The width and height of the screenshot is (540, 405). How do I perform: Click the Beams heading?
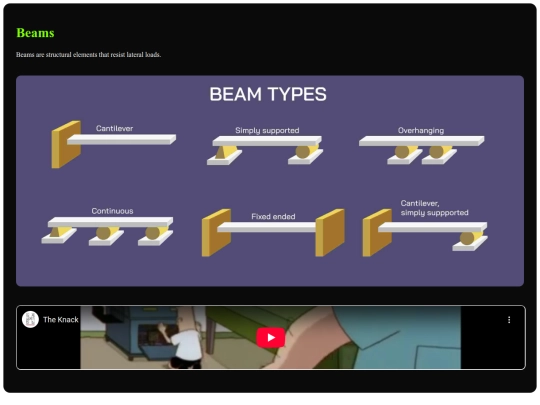pos(35,33)
